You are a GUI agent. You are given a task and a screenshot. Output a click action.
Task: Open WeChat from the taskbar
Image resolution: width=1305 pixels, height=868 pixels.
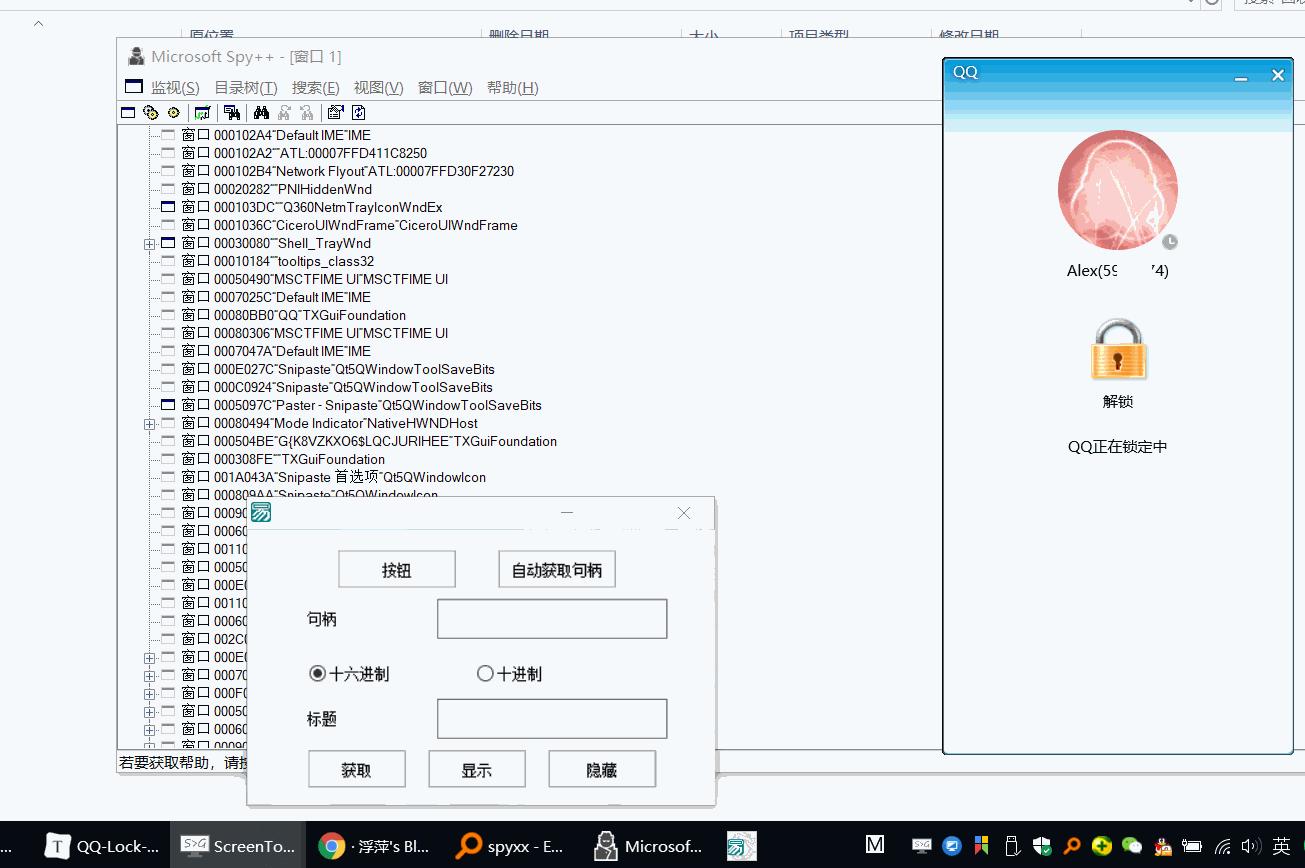pyautogui.click(x=1131, y=846)
